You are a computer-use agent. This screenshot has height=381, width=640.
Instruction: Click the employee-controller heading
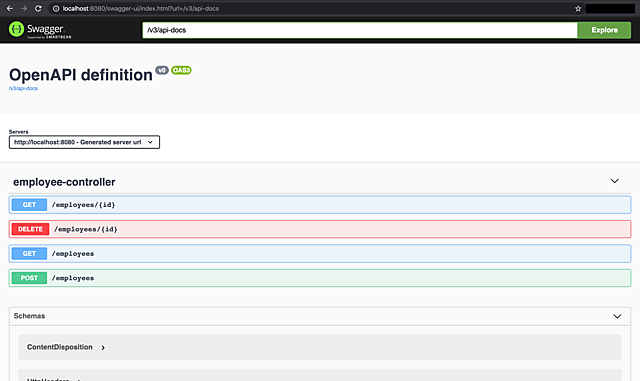64,182
